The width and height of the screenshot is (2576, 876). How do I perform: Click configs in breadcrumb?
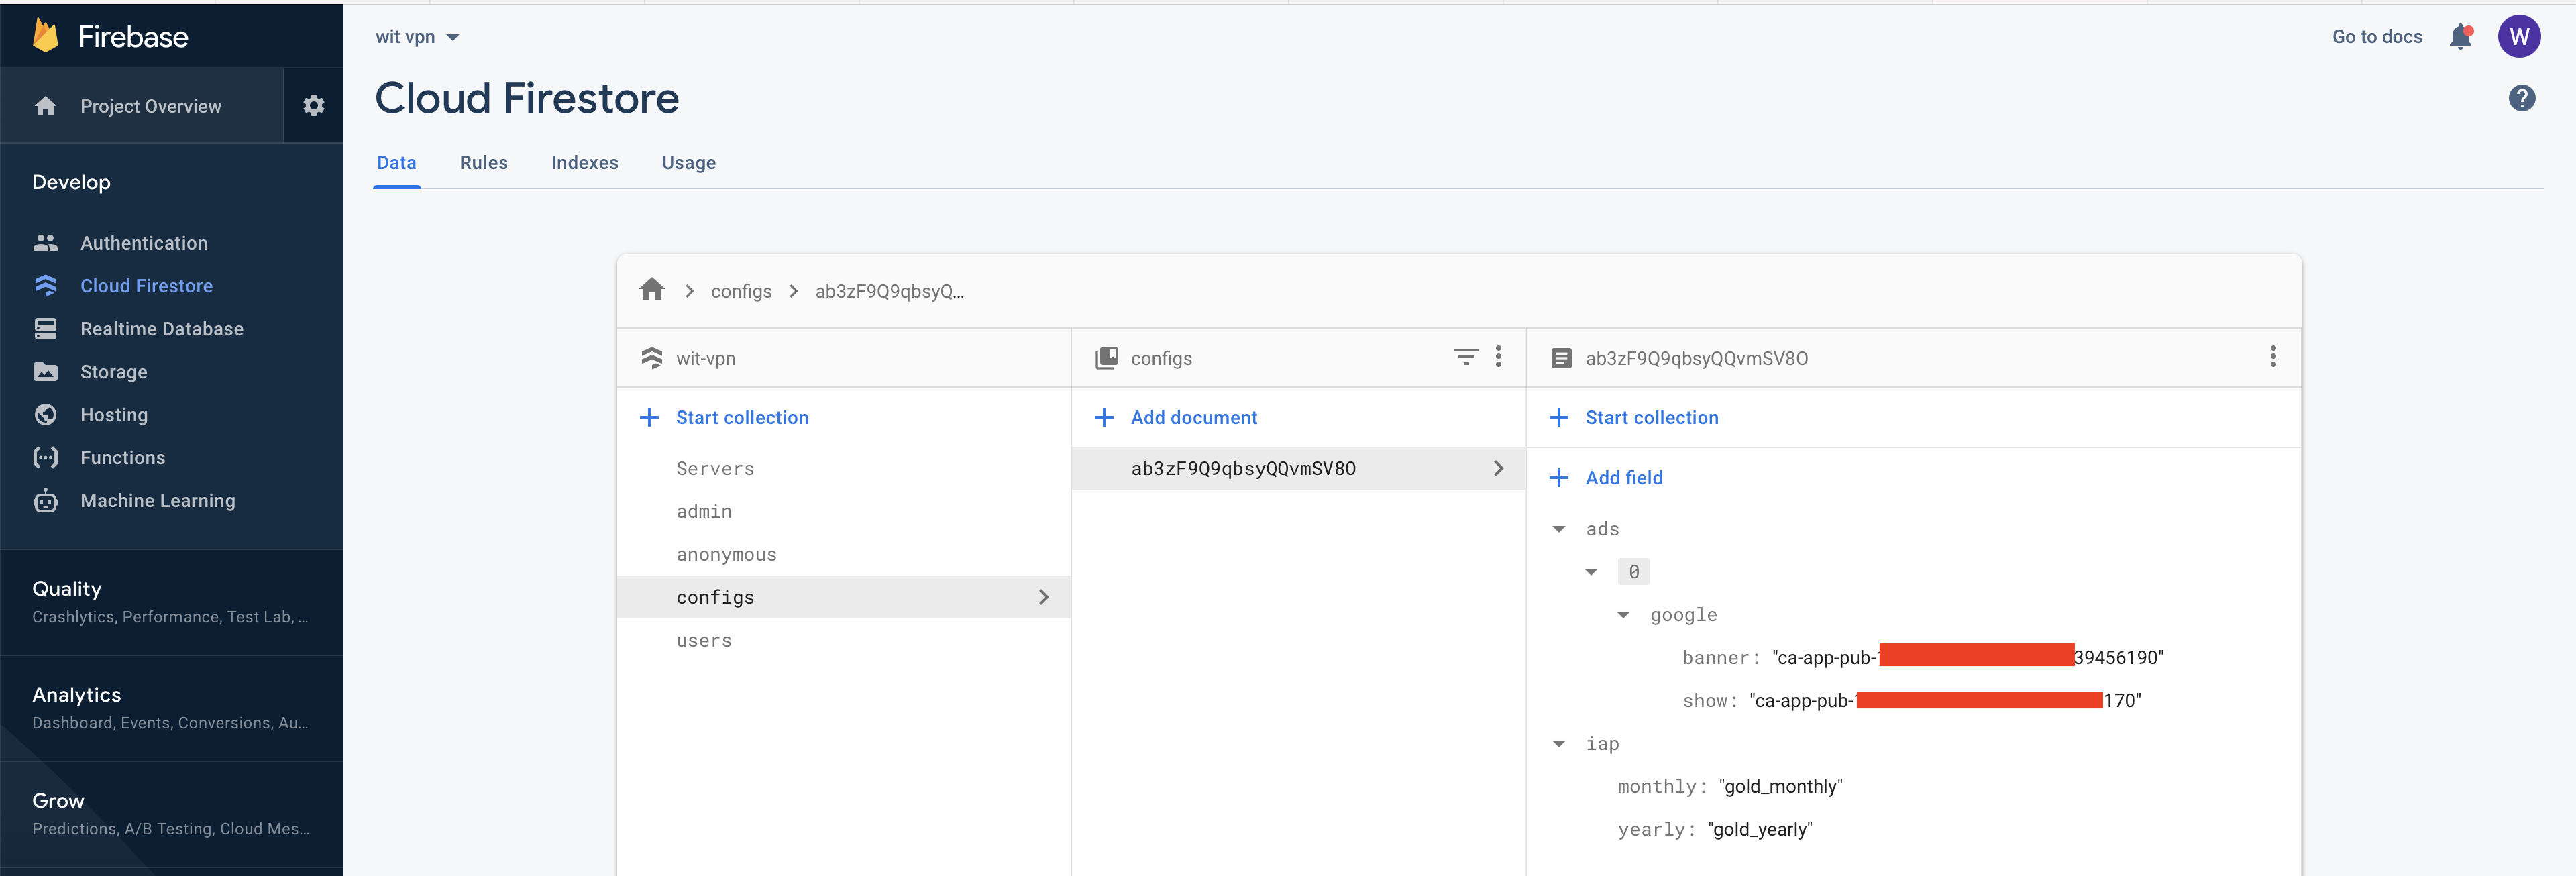[x=741, y=291]
